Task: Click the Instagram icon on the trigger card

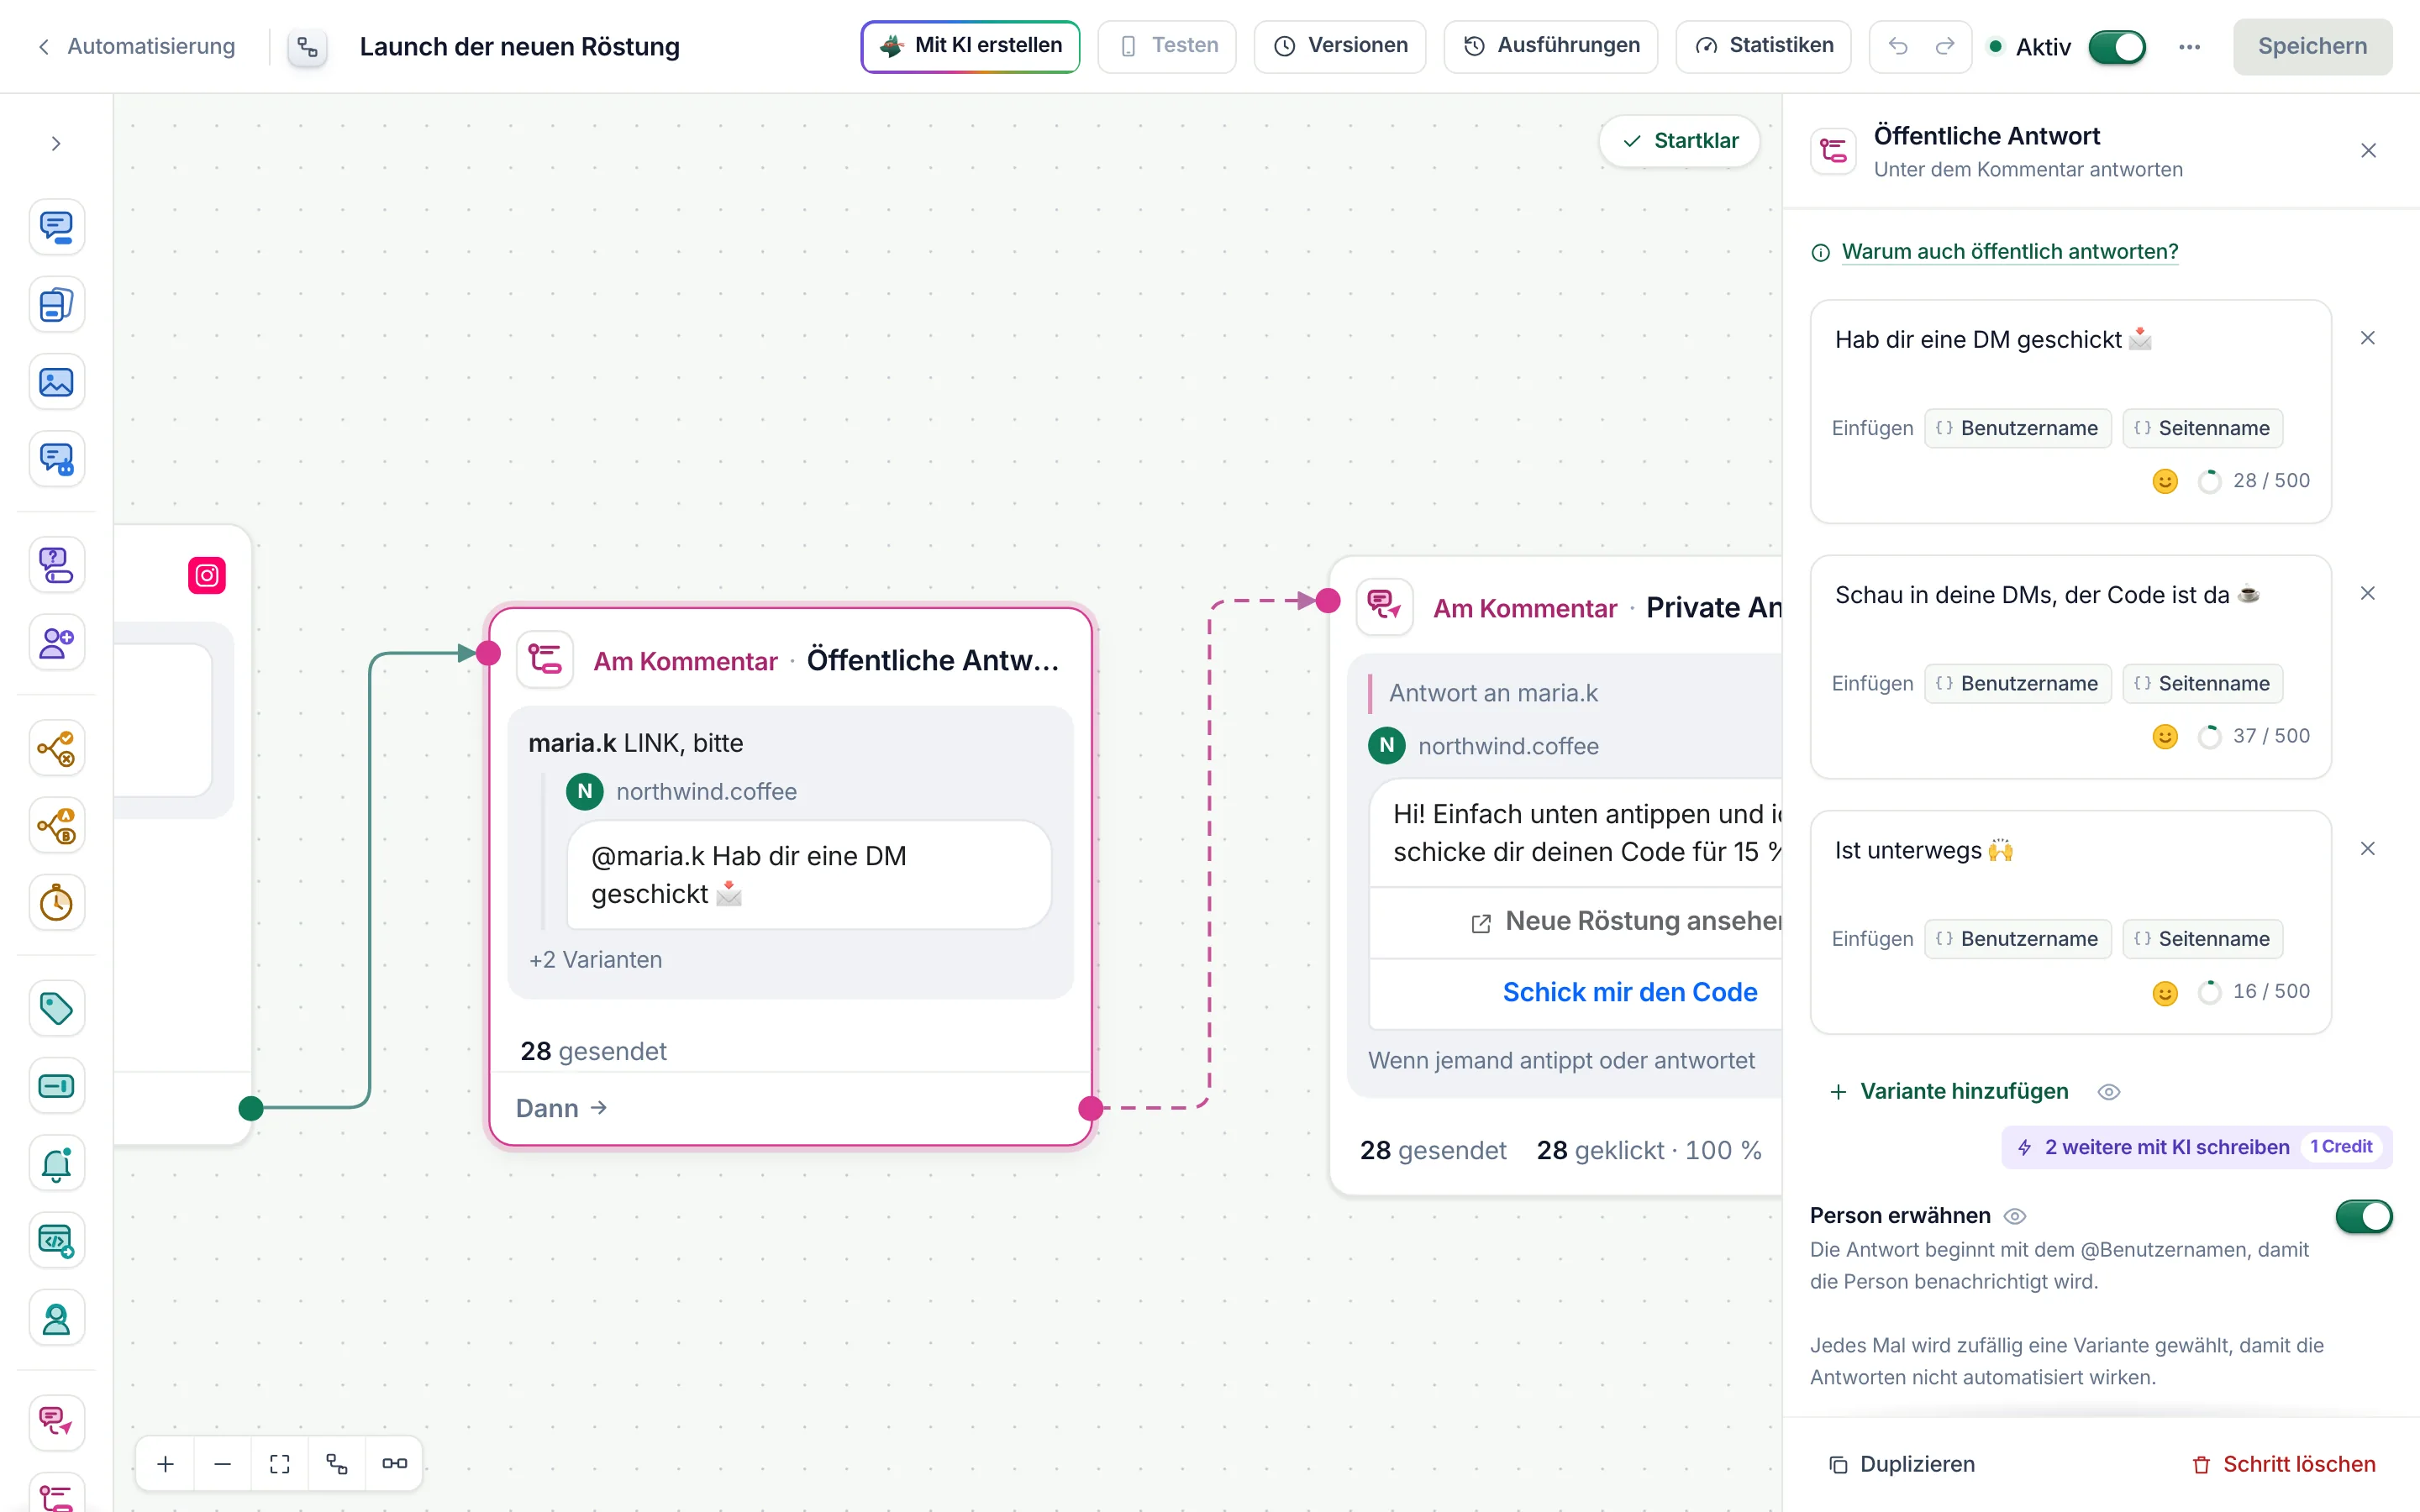Action: (207, 576)
